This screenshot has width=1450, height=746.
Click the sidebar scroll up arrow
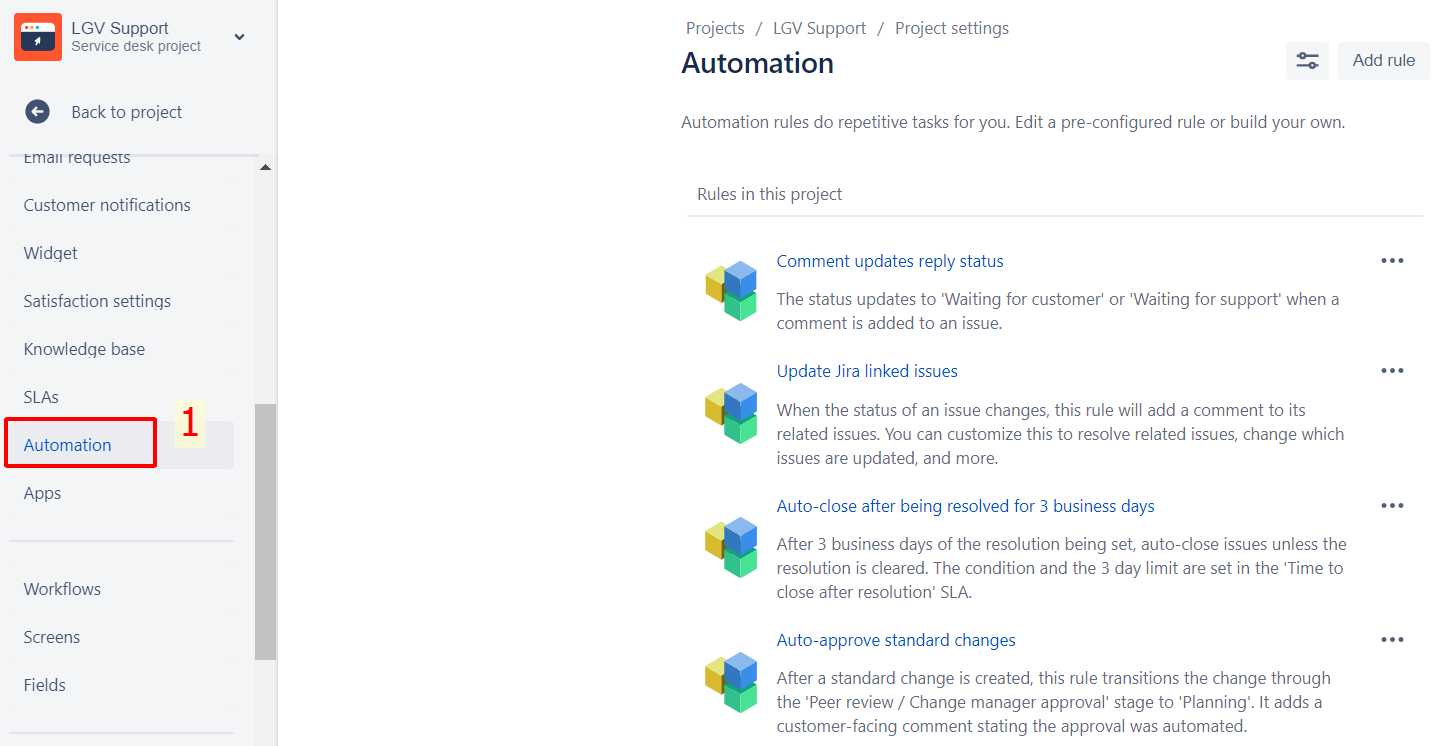[x=265, y=168]
